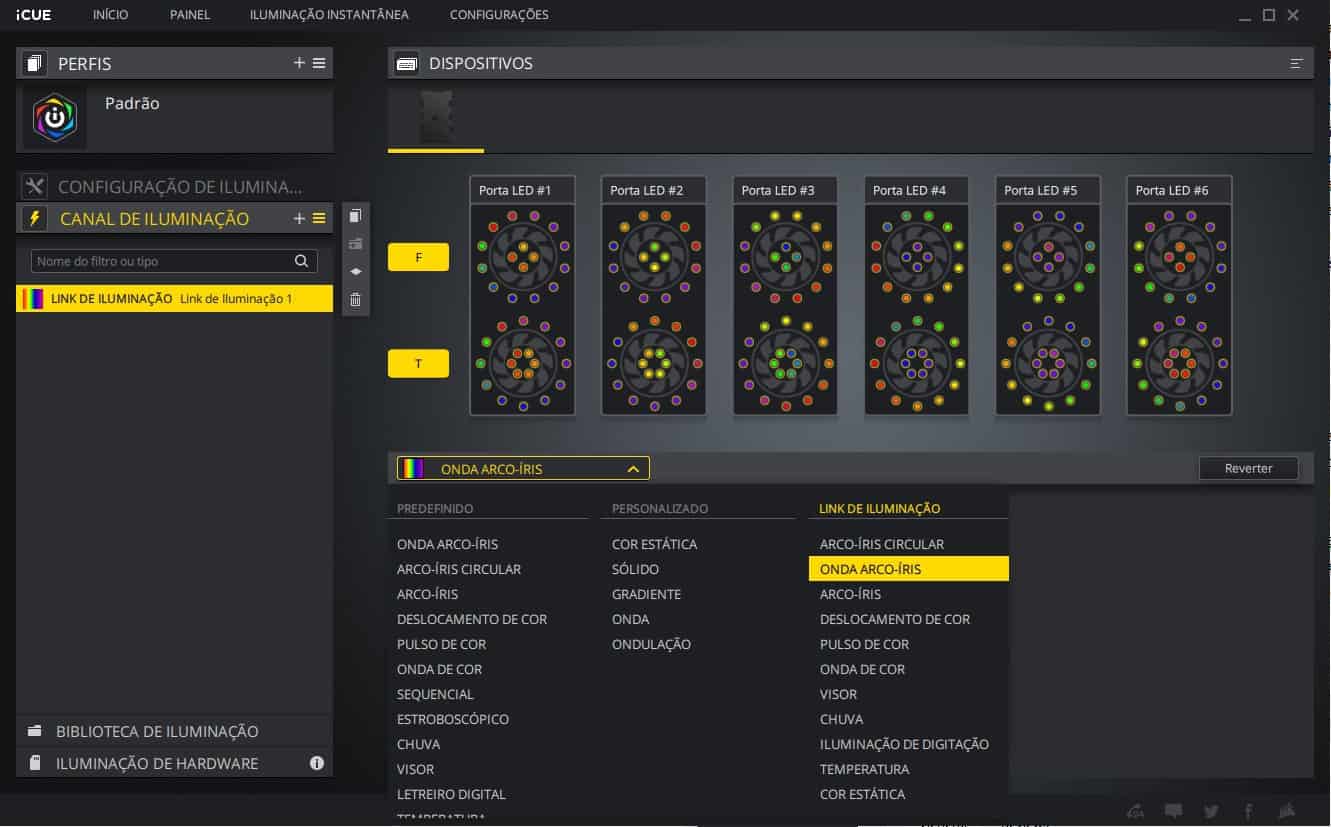Select the Padrão profile hexagon icon
1331x827 pixels.
click(55, 117)
